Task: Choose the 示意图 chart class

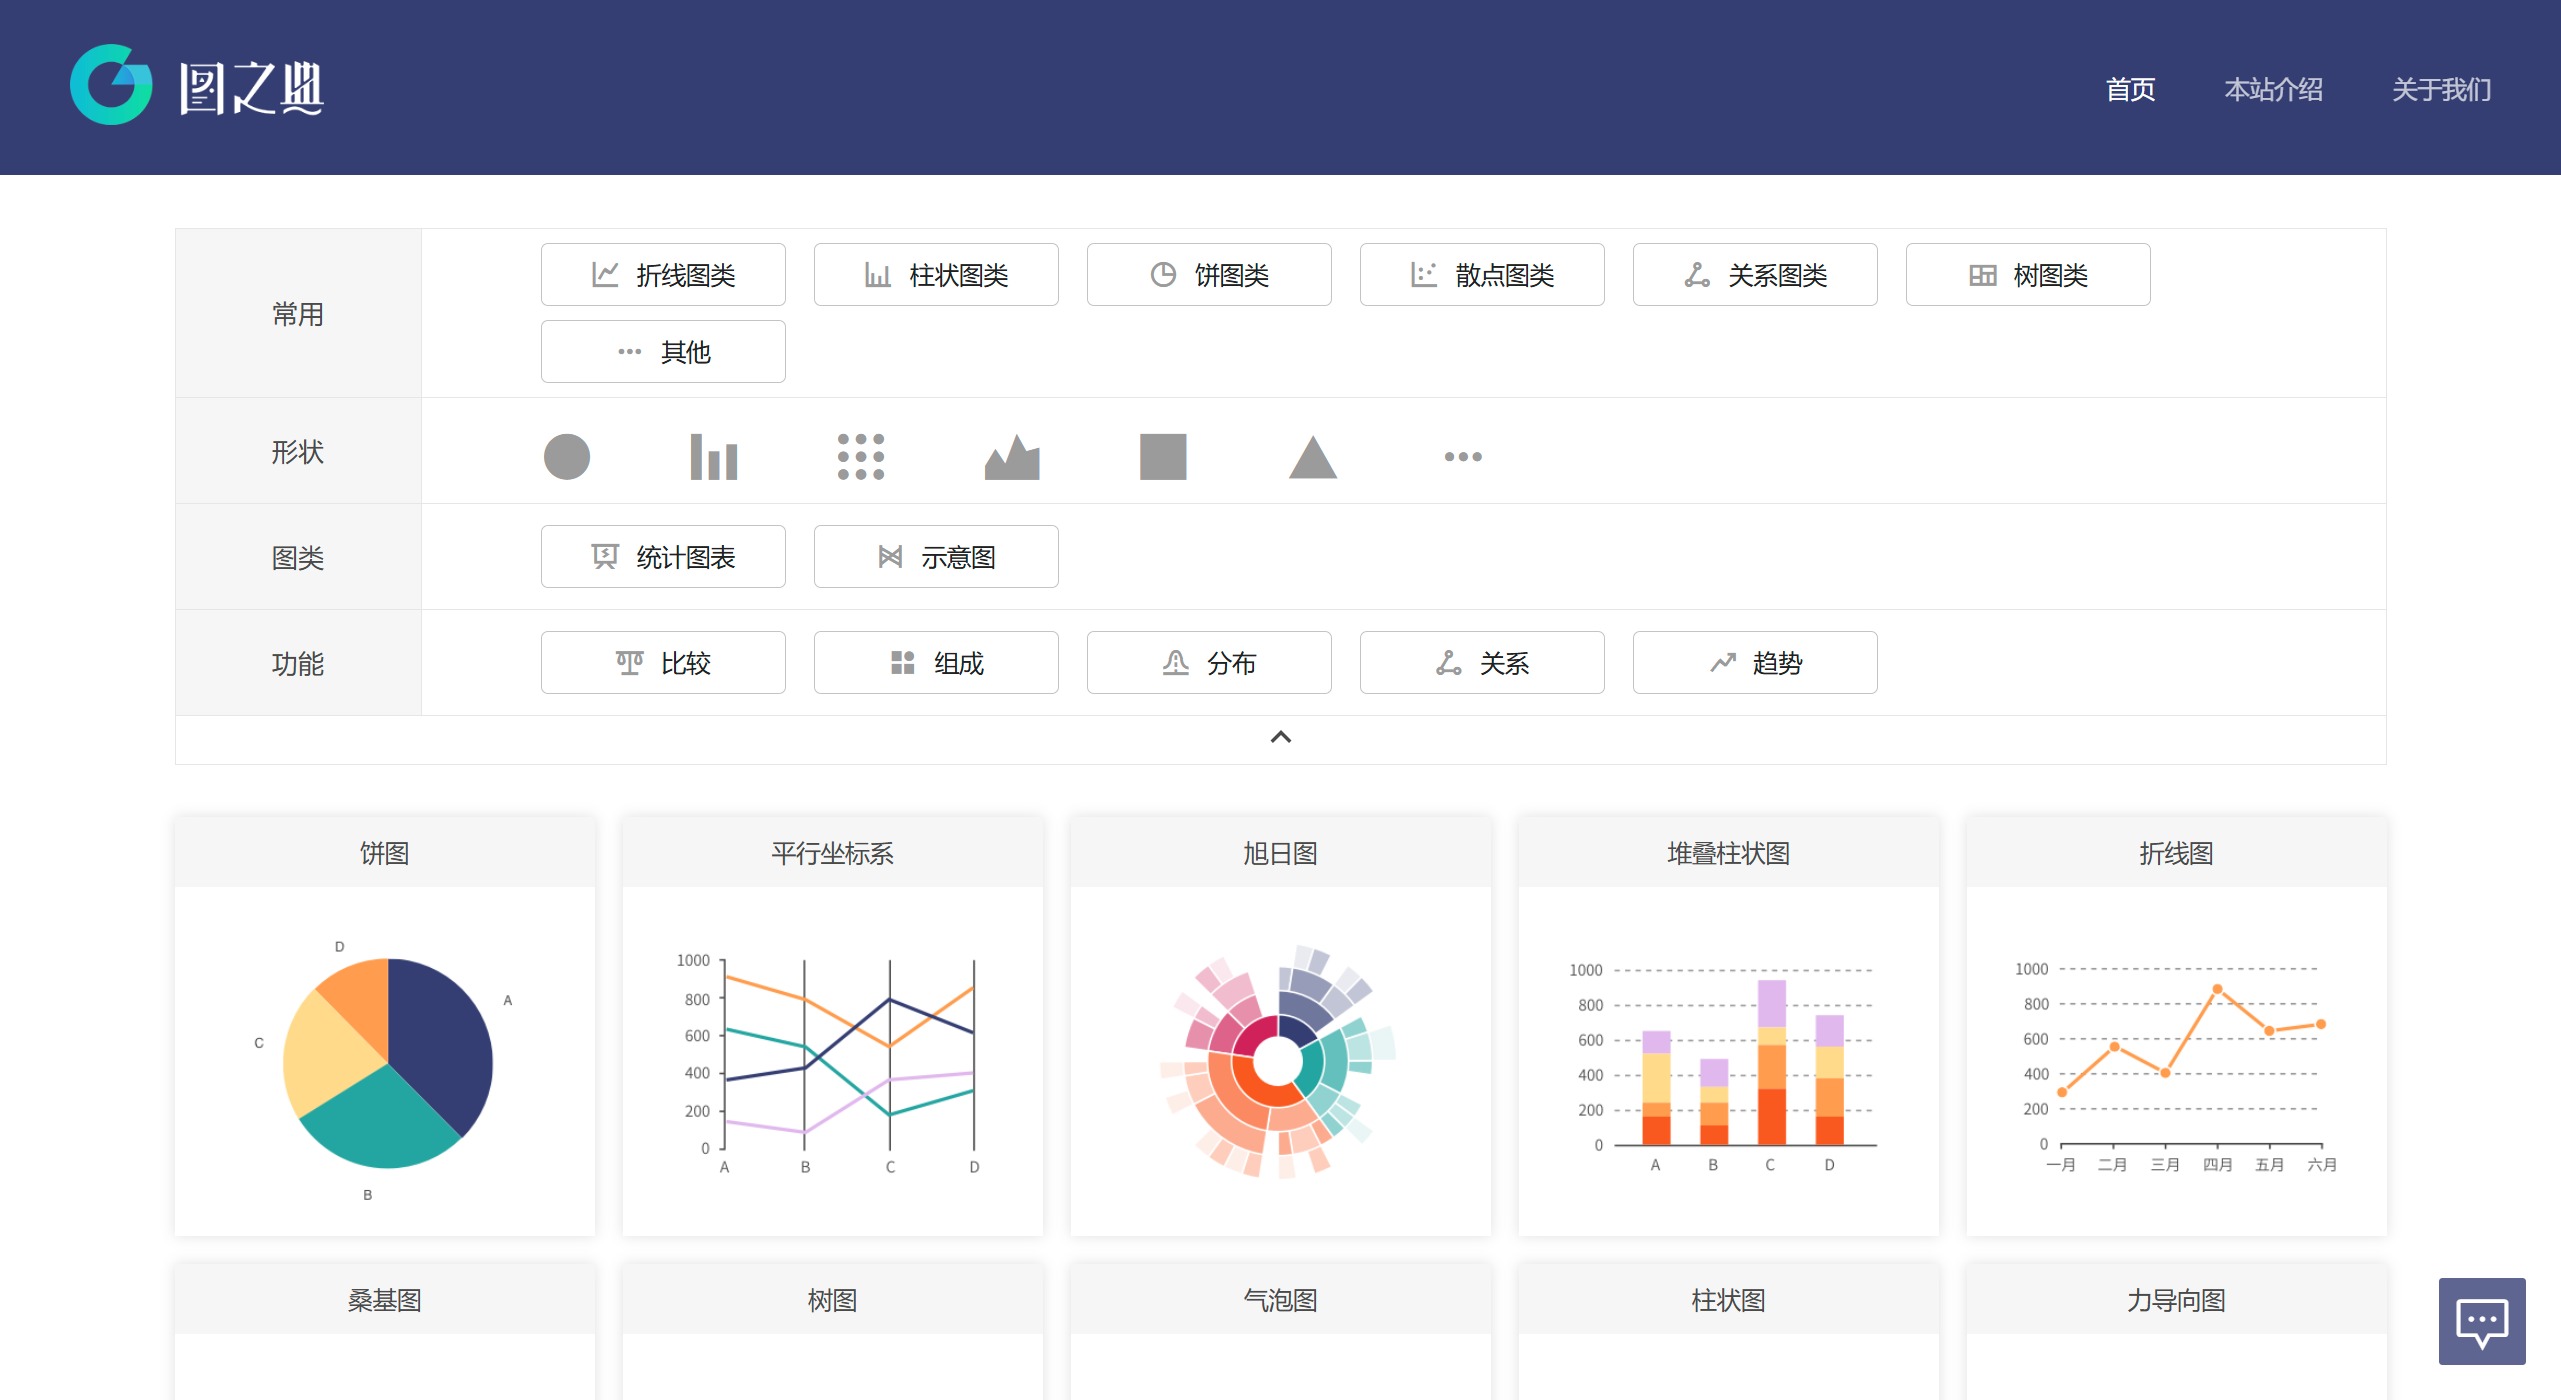Action: [936, 557]
